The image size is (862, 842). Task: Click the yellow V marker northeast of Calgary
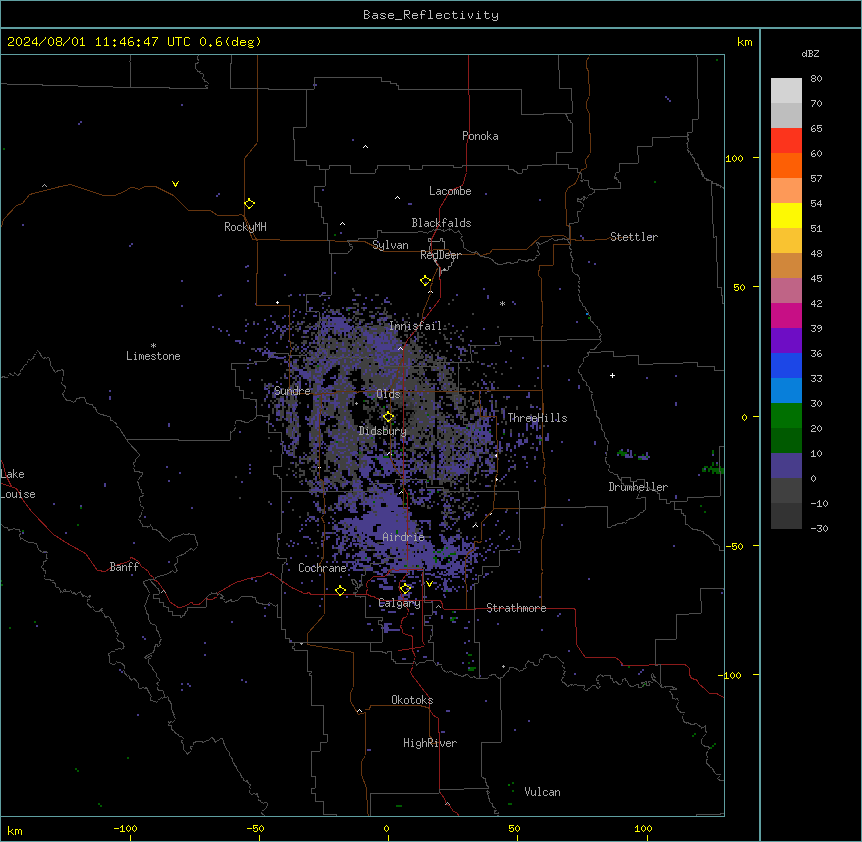[x=429, y=584]
